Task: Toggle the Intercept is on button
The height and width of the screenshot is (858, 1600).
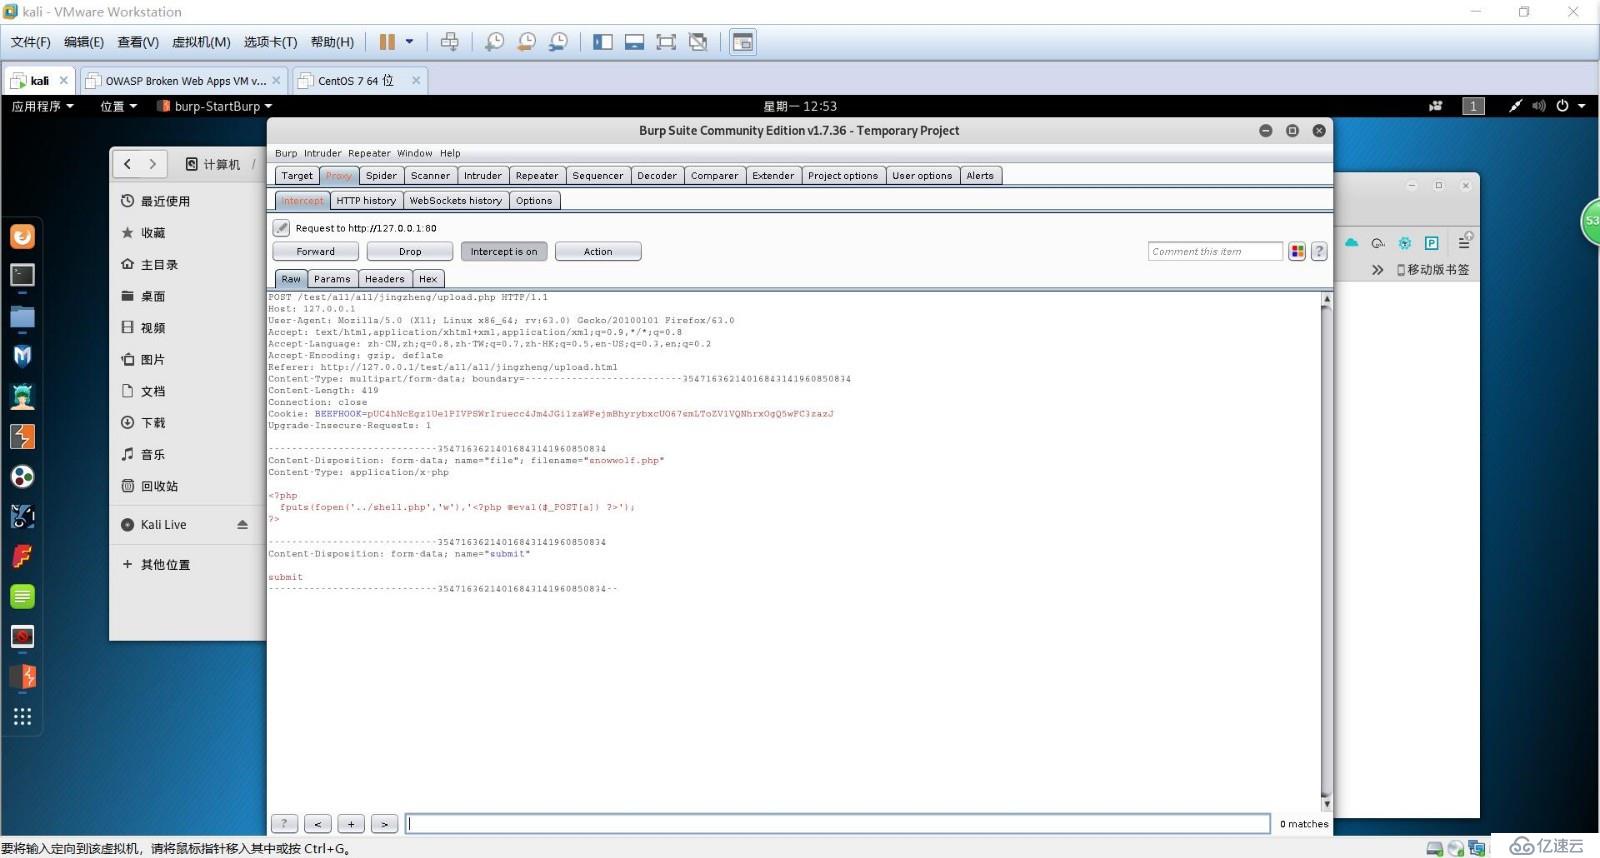Action: [x=504, y=251]
